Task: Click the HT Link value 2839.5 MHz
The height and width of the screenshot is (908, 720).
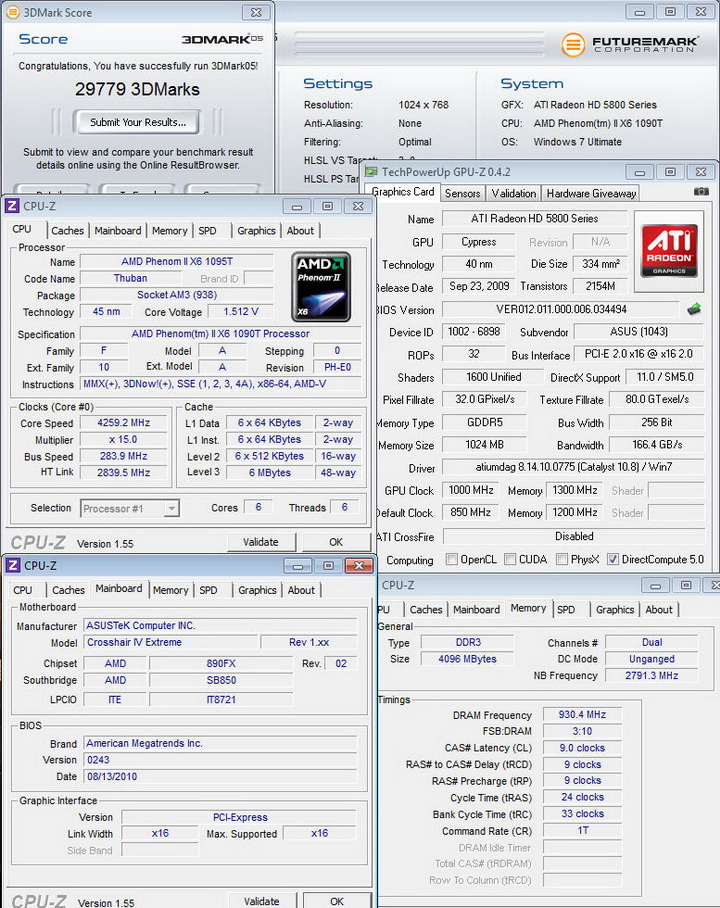Action: [x=123, y=473]
